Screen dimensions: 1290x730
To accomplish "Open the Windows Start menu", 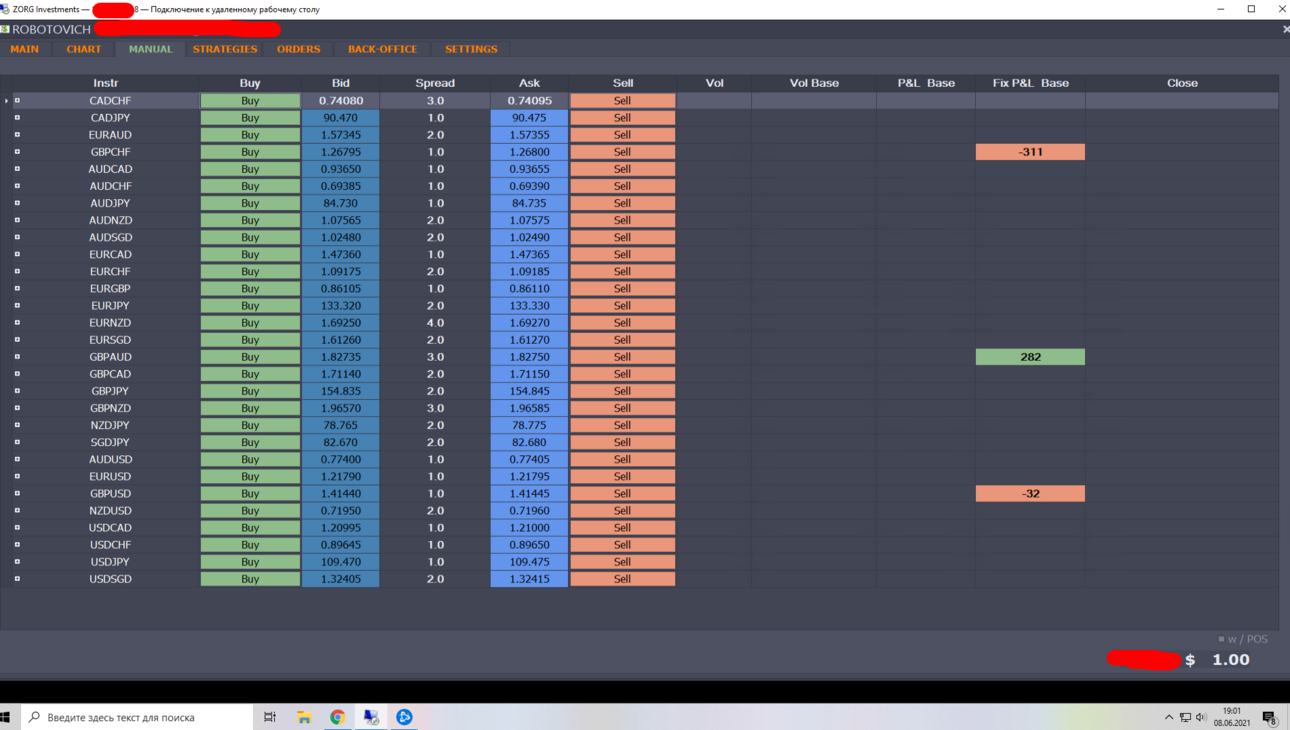I will point(5,717).
